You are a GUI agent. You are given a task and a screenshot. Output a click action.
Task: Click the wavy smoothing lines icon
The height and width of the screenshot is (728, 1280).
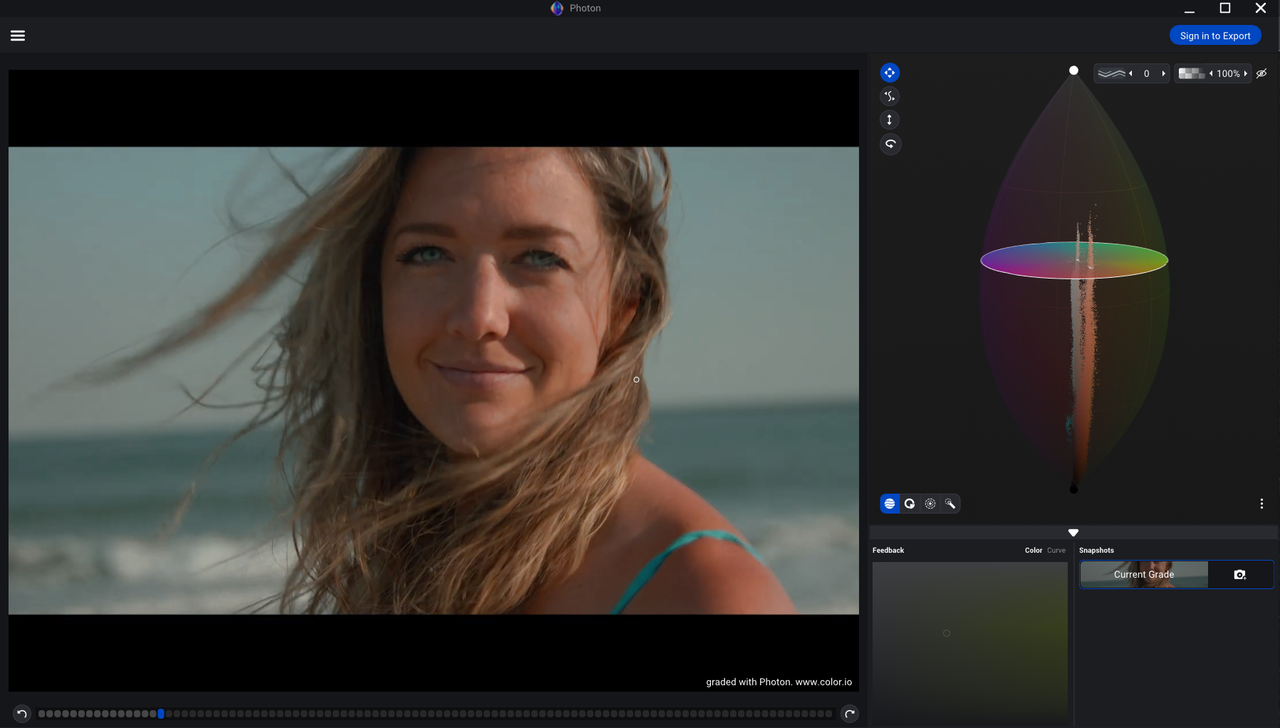point(1110,73)
